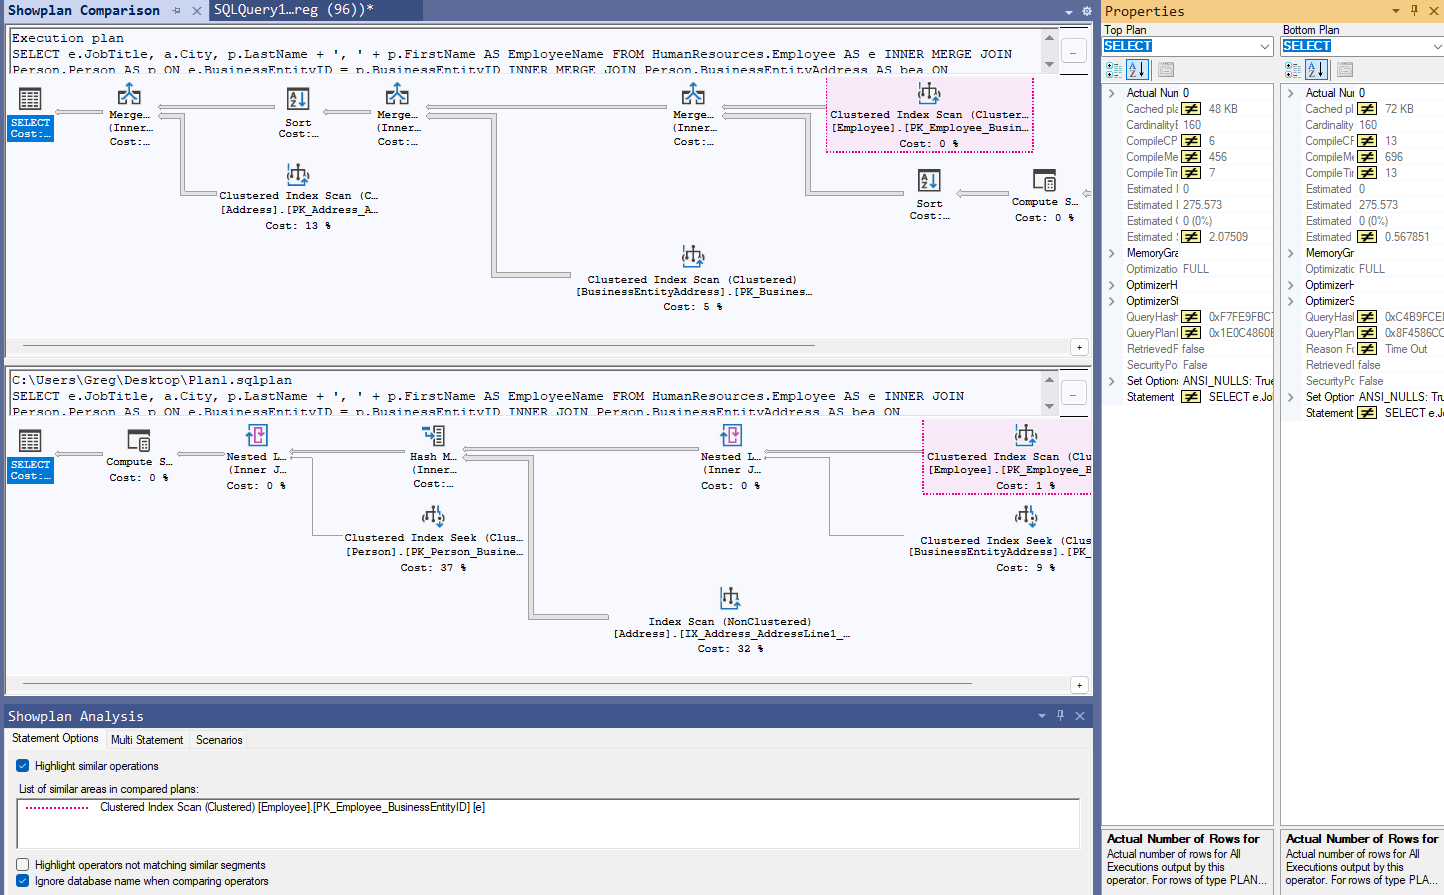The width and height of the screenshot is (1444, 895).
Task: Open the Bottom Plan SELECT dropdown
Action: pos(1437,46)
